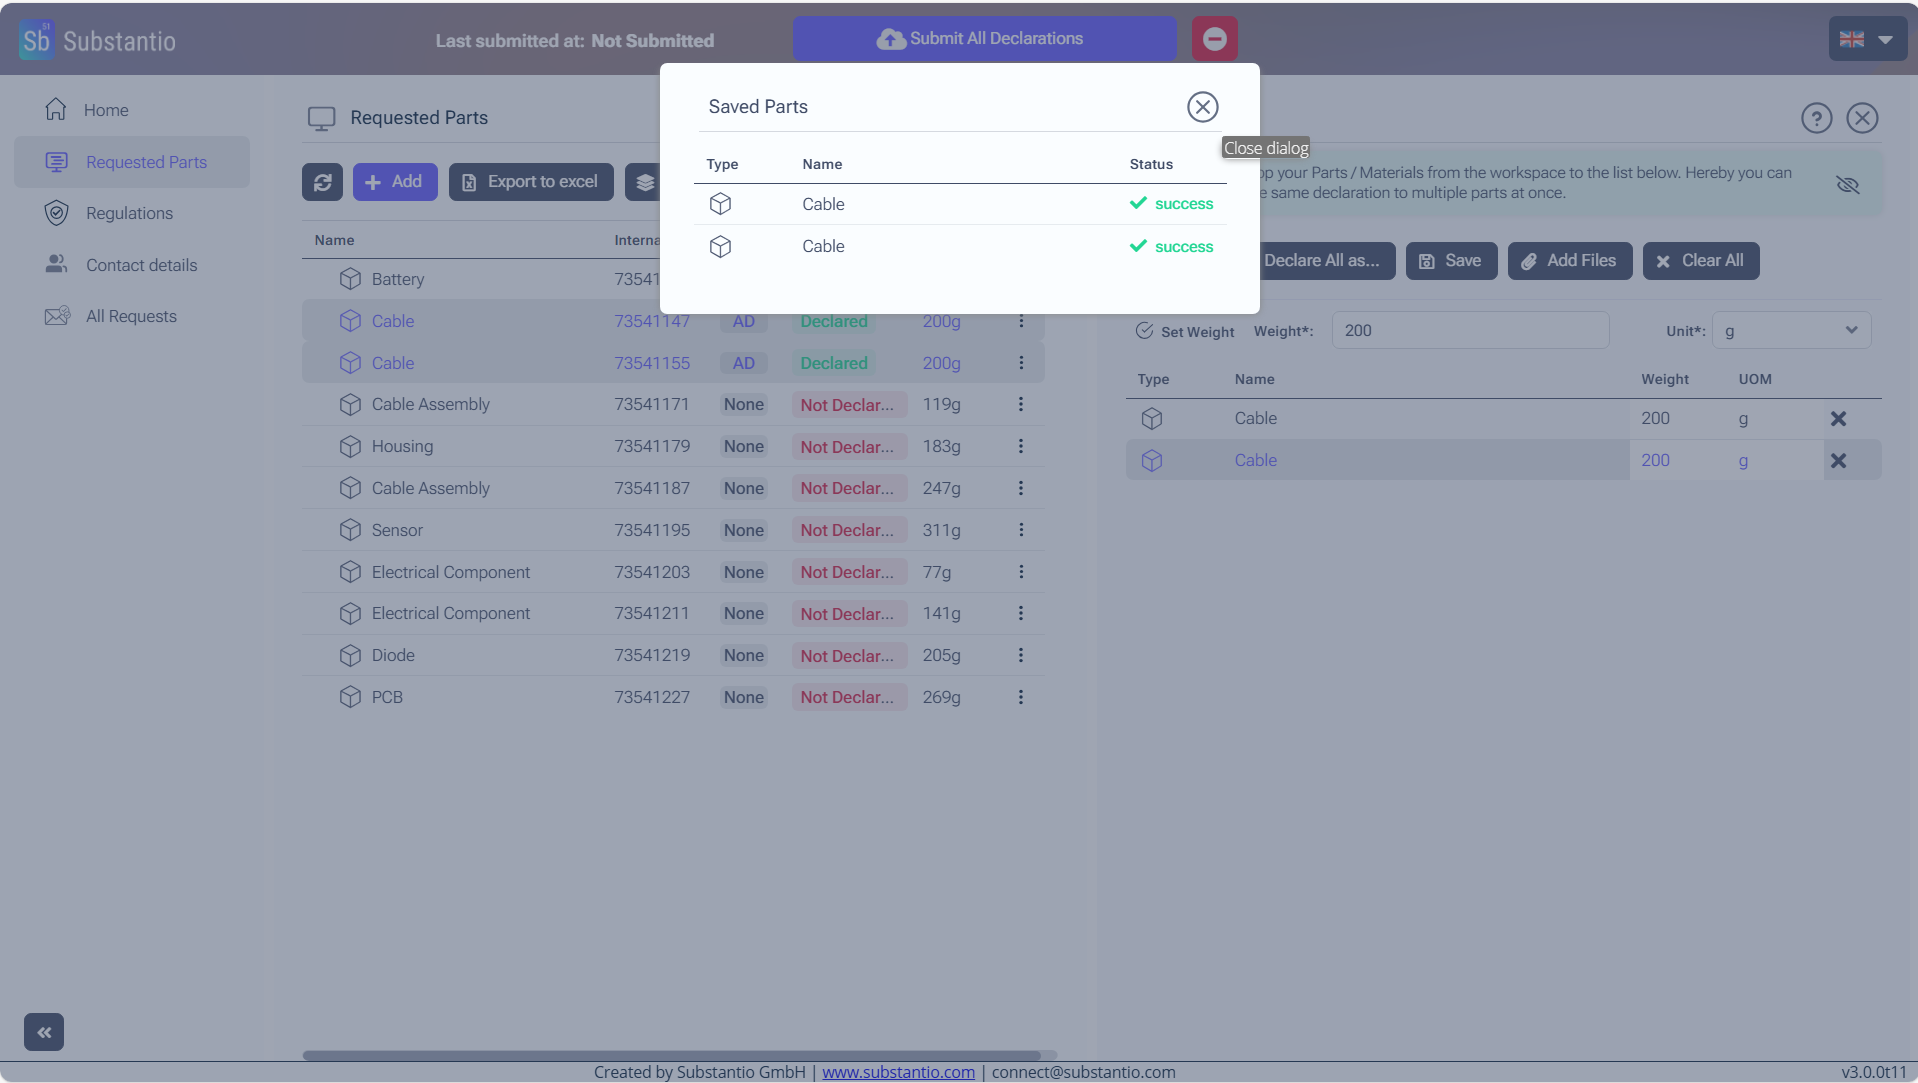
Task: Collapse the sidebar with double-arrow button
Action: pyautogui.click(x=44, y=1032)
